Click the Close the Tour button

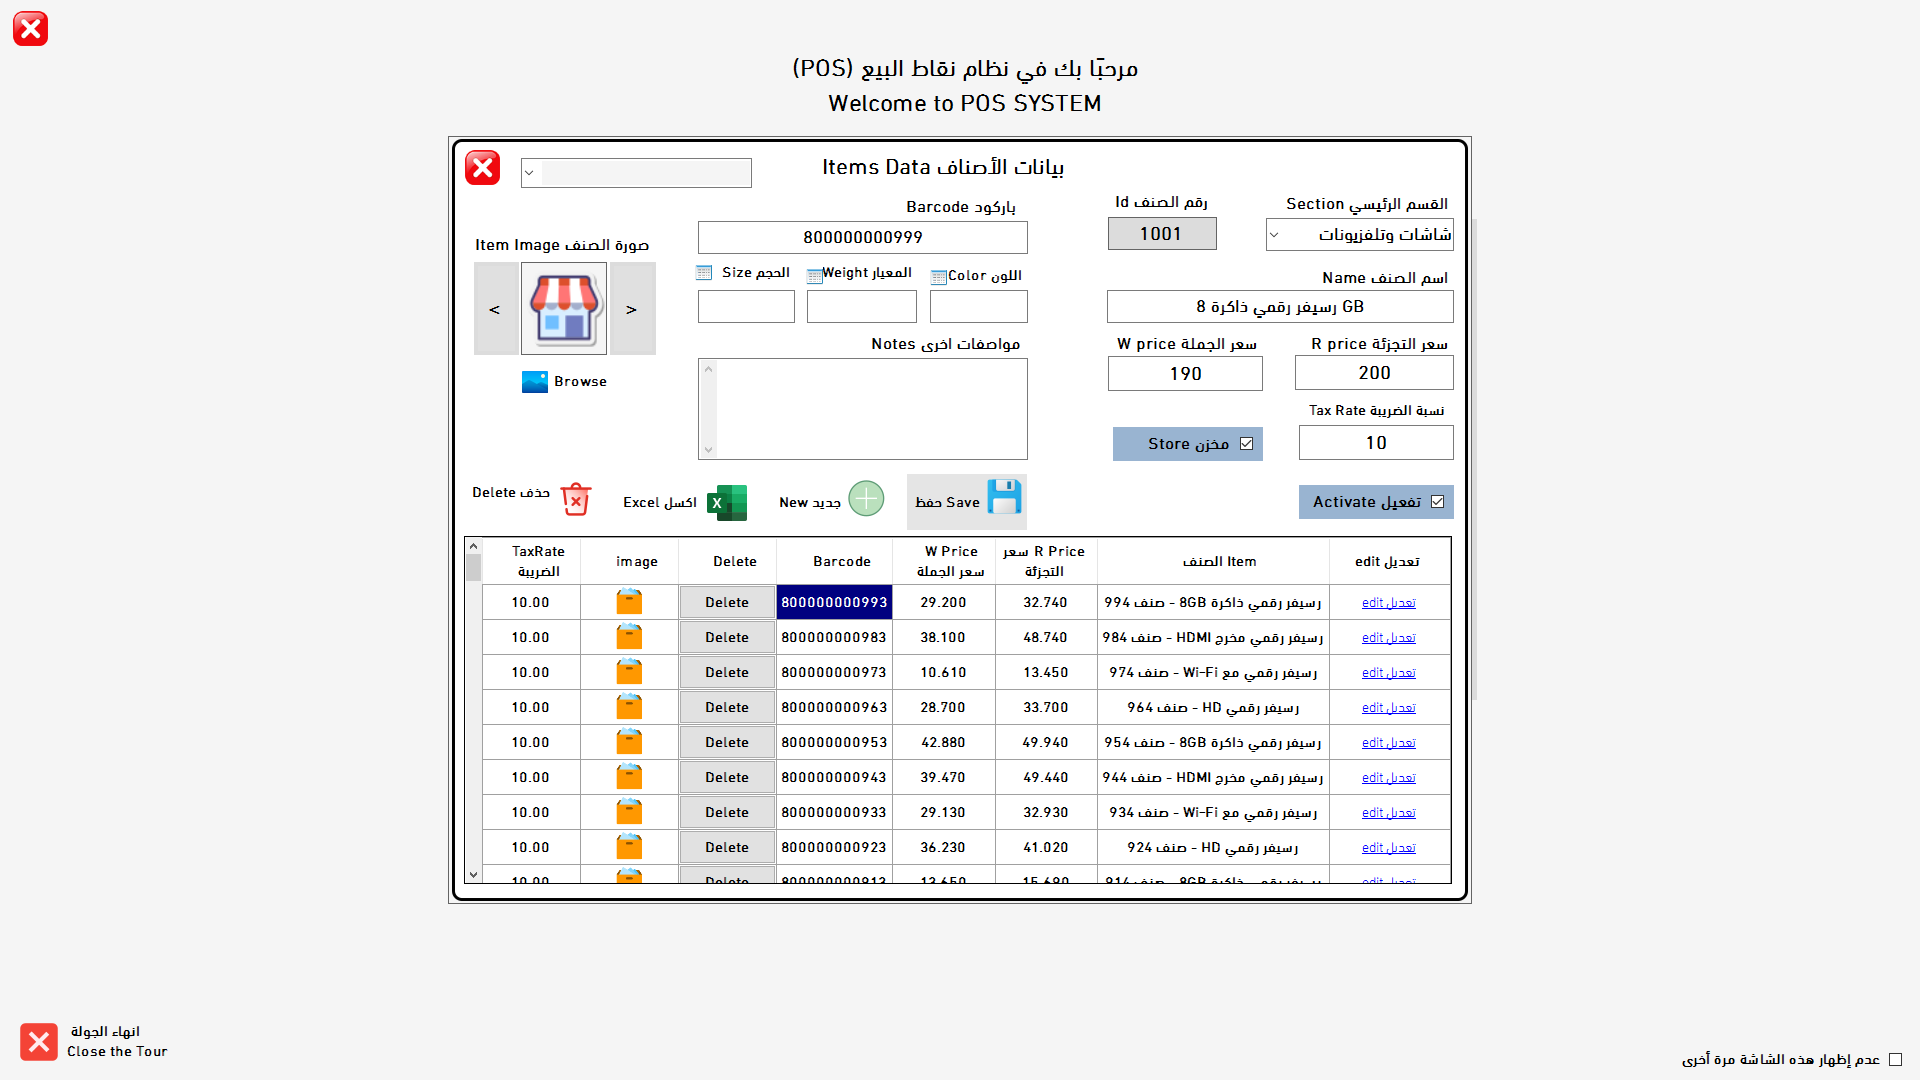click(38, 1041)
